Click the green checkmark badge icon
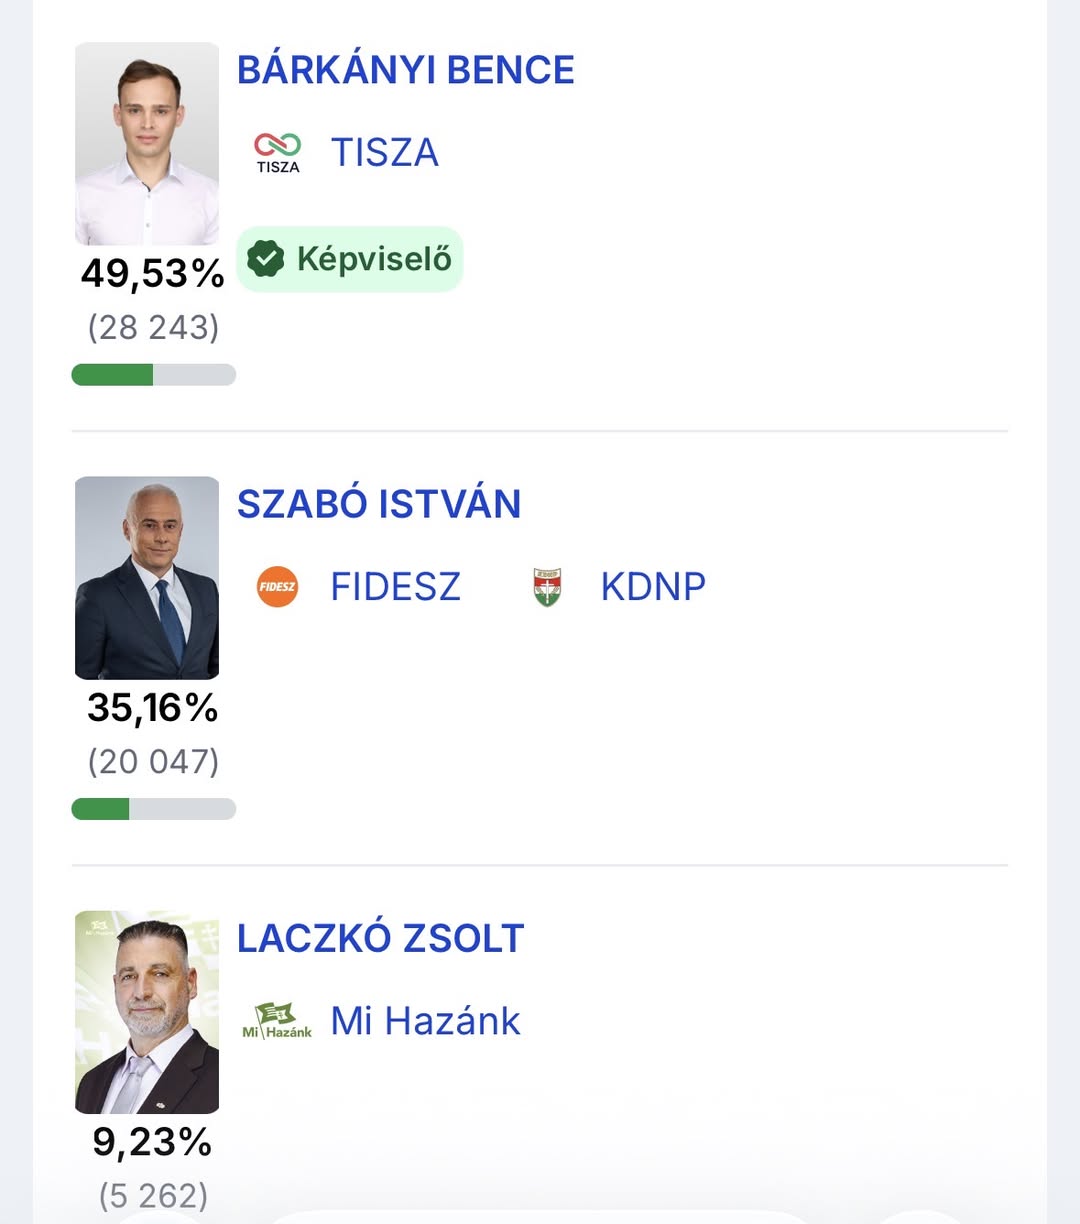The height and width of the screenshot is (1224, 1080). (x=266, y=259)
